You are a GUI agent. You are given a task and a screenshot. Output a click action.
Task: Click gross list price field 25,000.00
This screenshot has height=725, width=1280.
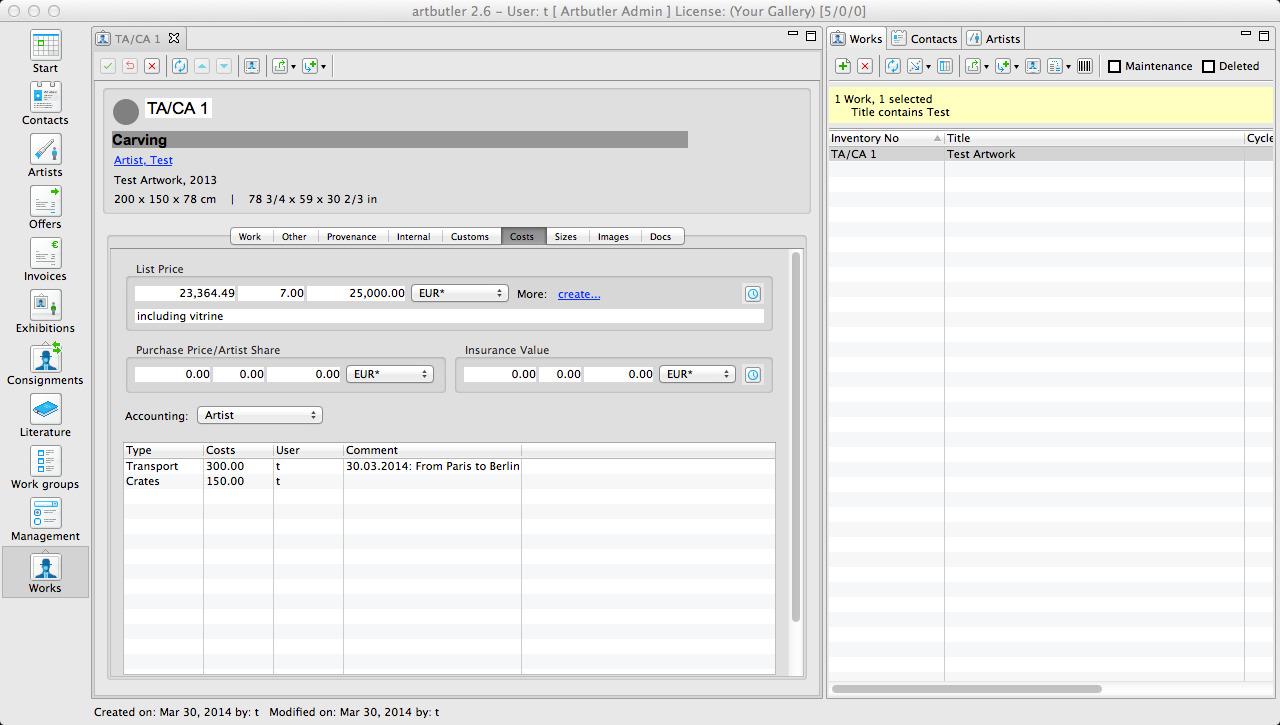click(x=357, y=294)
